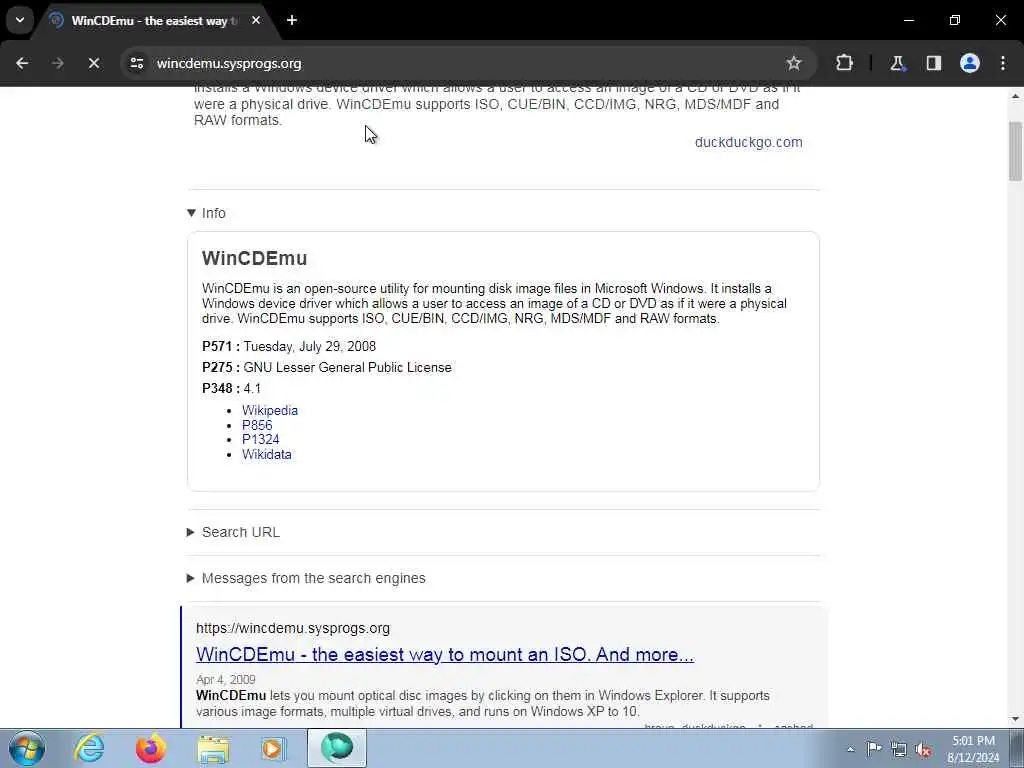
Task: Click the P348 version value 4.1
Action: [252, 389]
